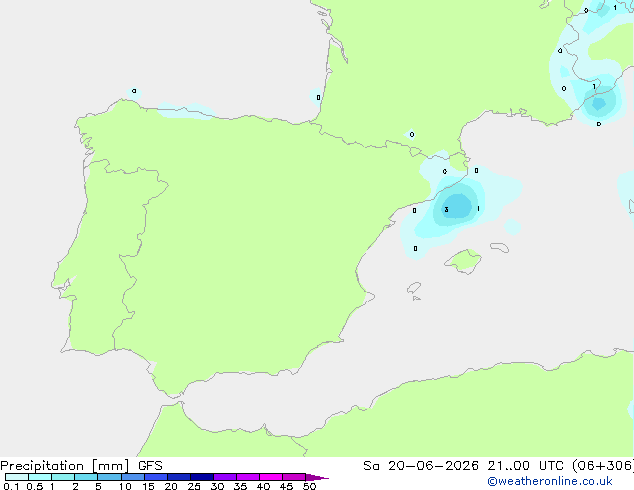
Task: Click the darkest blue precipitation core off Catalonia
Action: [457, 206]
